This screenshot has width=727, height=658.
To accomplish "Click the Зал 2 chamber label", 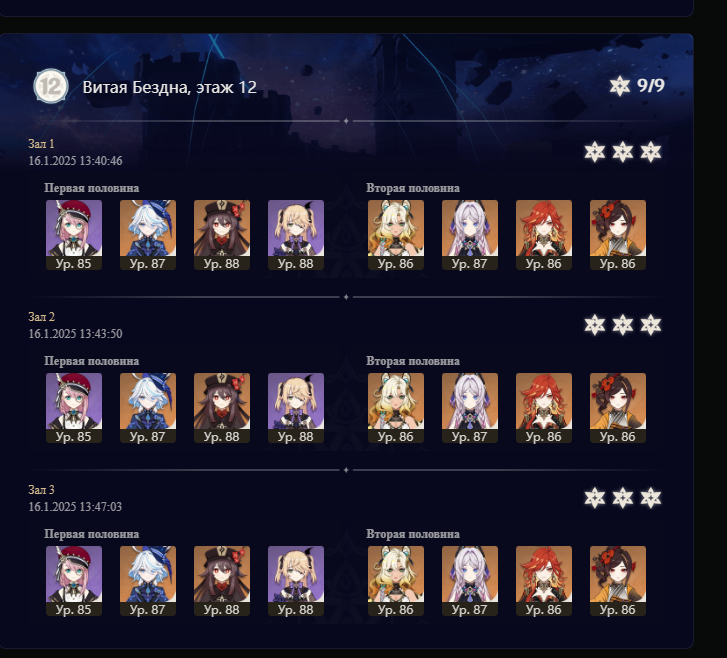I will click(x=41, y=317).
